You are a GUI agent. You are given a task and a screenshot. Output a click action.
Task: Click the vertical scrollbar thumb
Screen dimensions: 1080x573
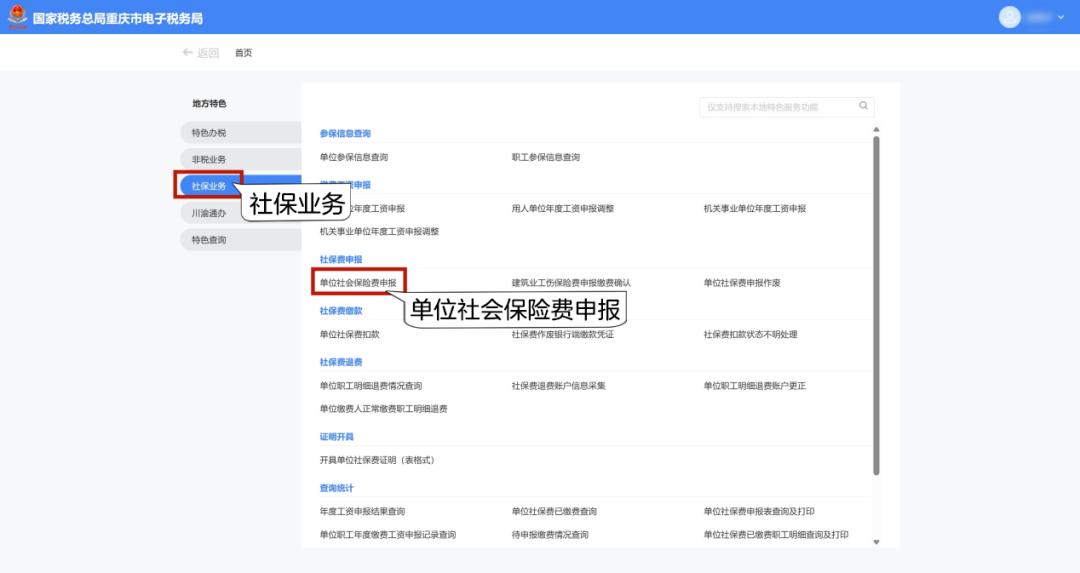click(877, 300)
